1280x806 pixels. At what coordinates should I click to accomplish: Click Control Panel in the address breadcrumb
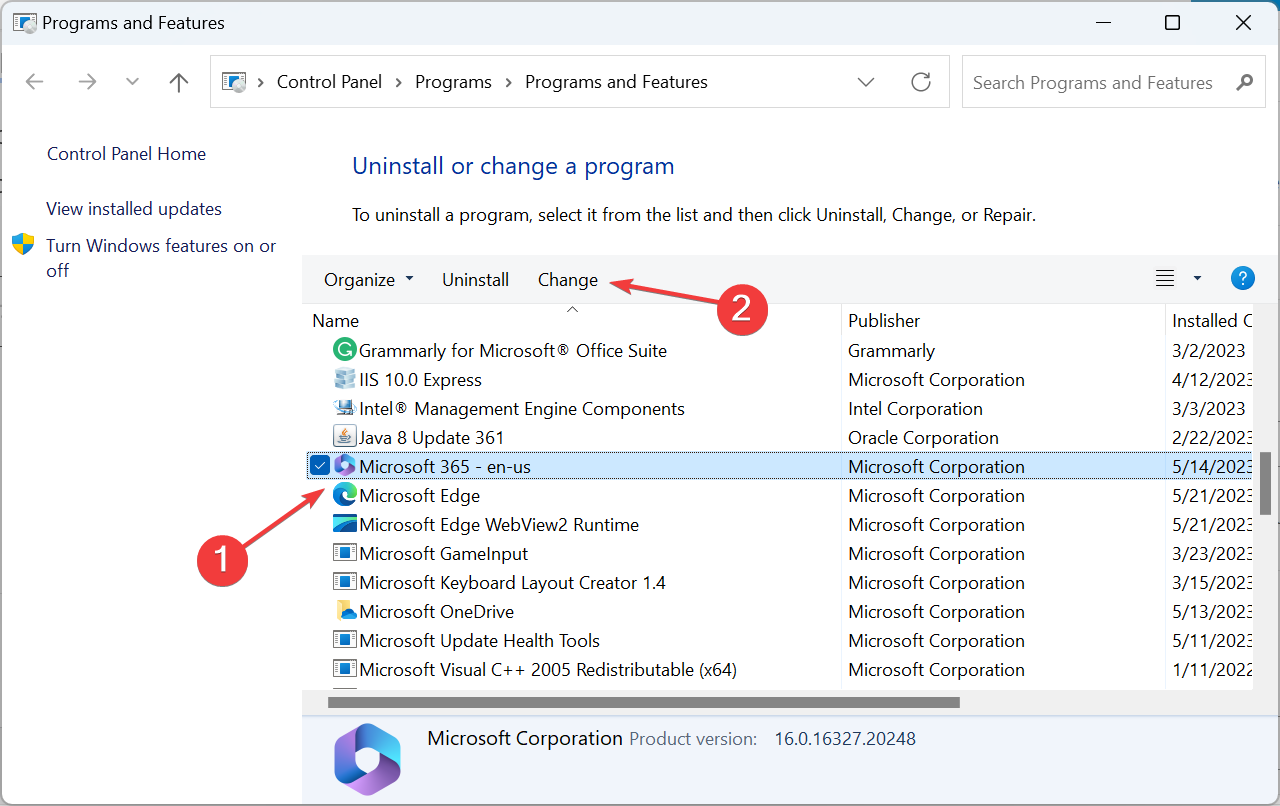[x=329, y=82]
